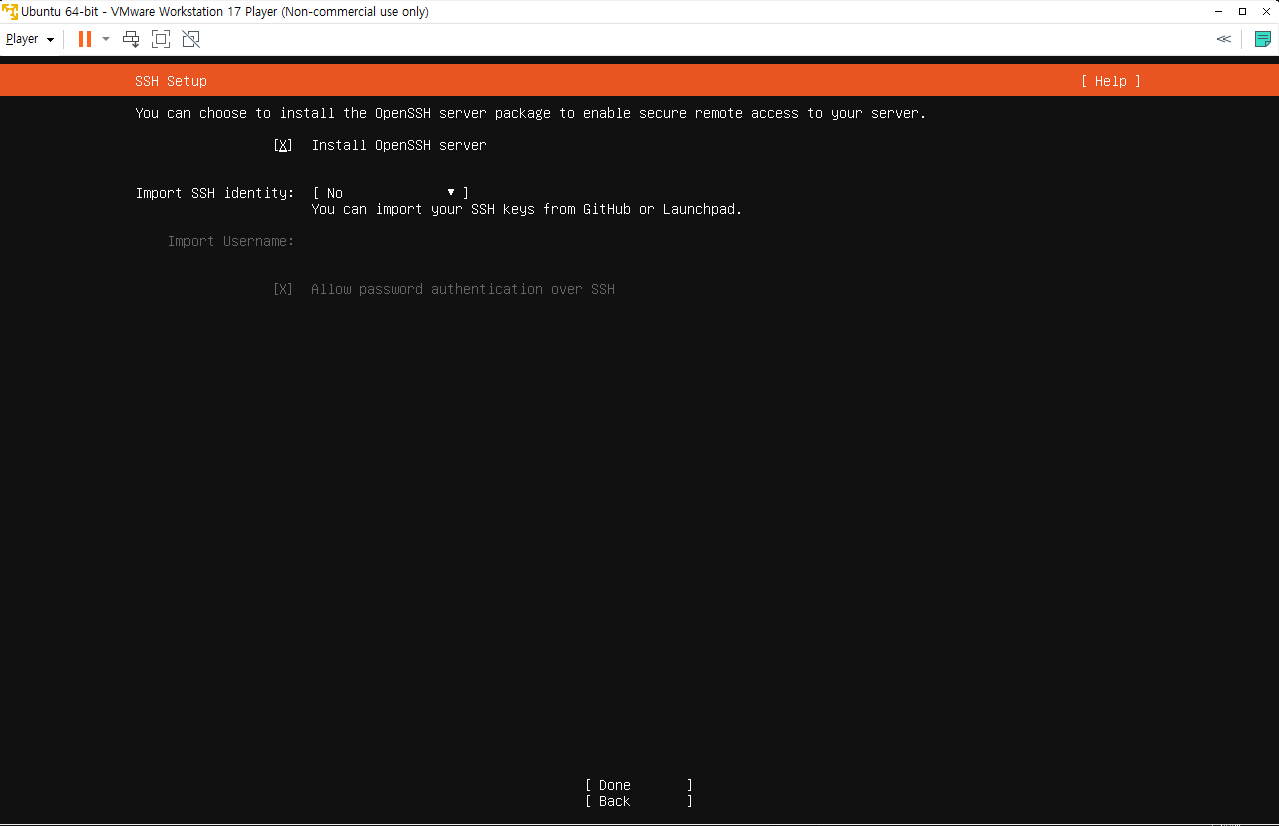
Task: Click the Import SSH identity label
Action: [x=215, y=193]
